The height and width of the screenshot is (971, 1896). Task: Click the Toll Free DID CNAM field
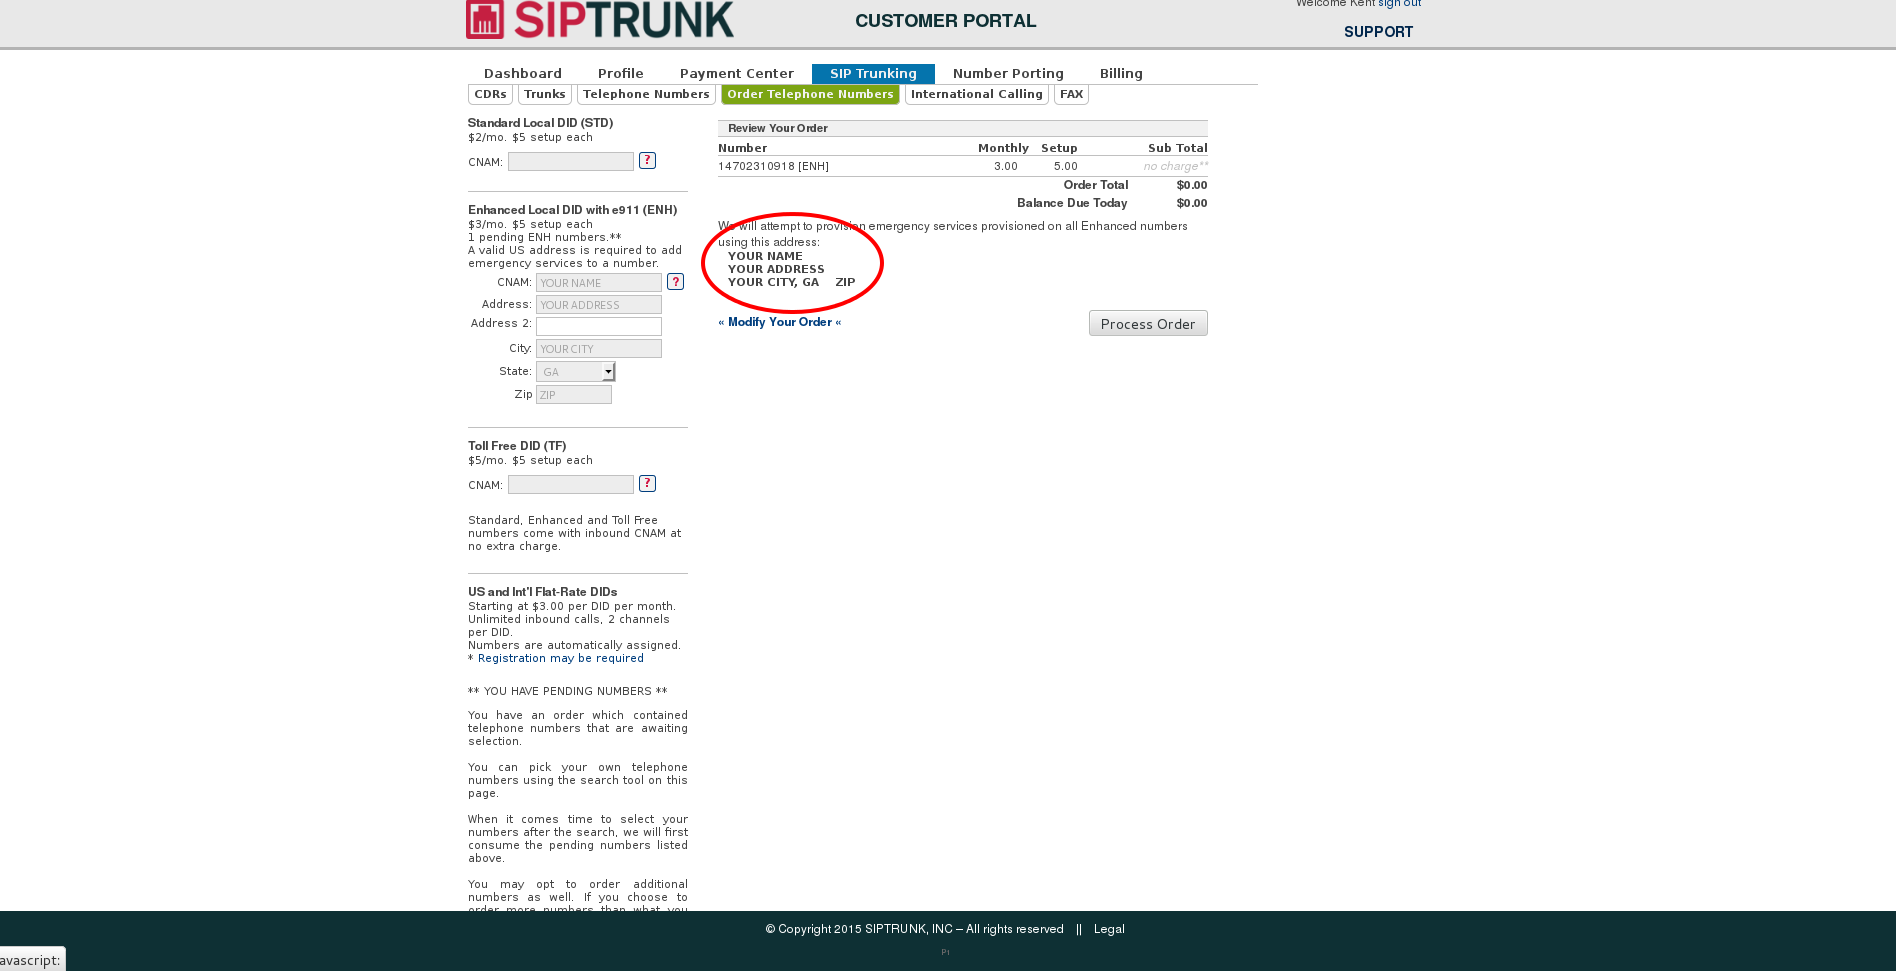(x=571, y=485)
